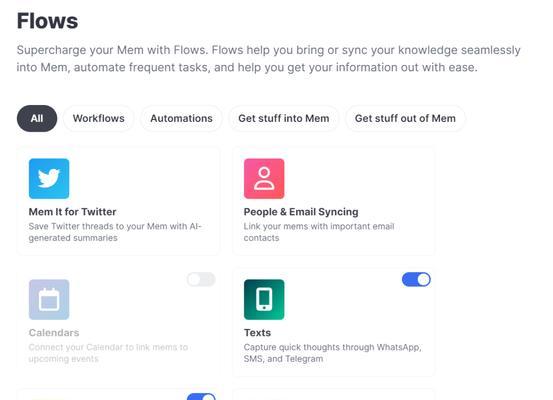
Task: Disable the Texts flow toggle
Action: point(416,279)
